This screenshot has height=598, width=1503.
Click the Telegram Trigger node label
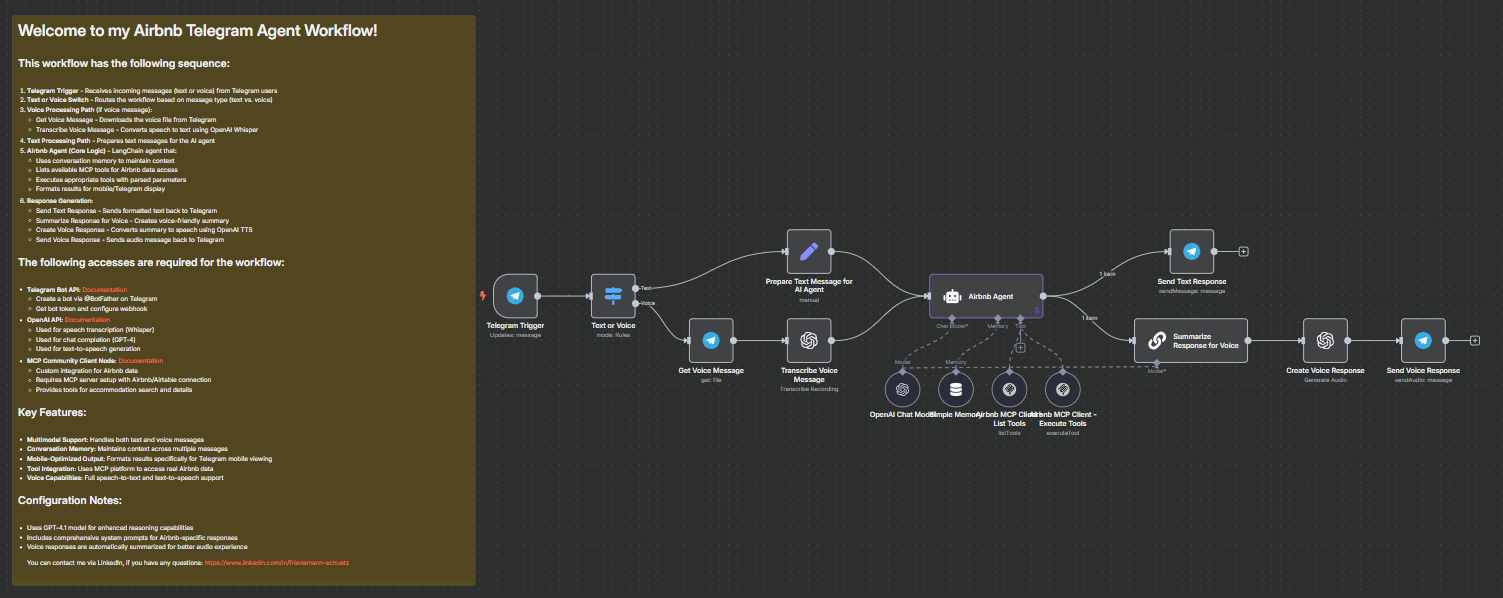[x=515, y=326]
